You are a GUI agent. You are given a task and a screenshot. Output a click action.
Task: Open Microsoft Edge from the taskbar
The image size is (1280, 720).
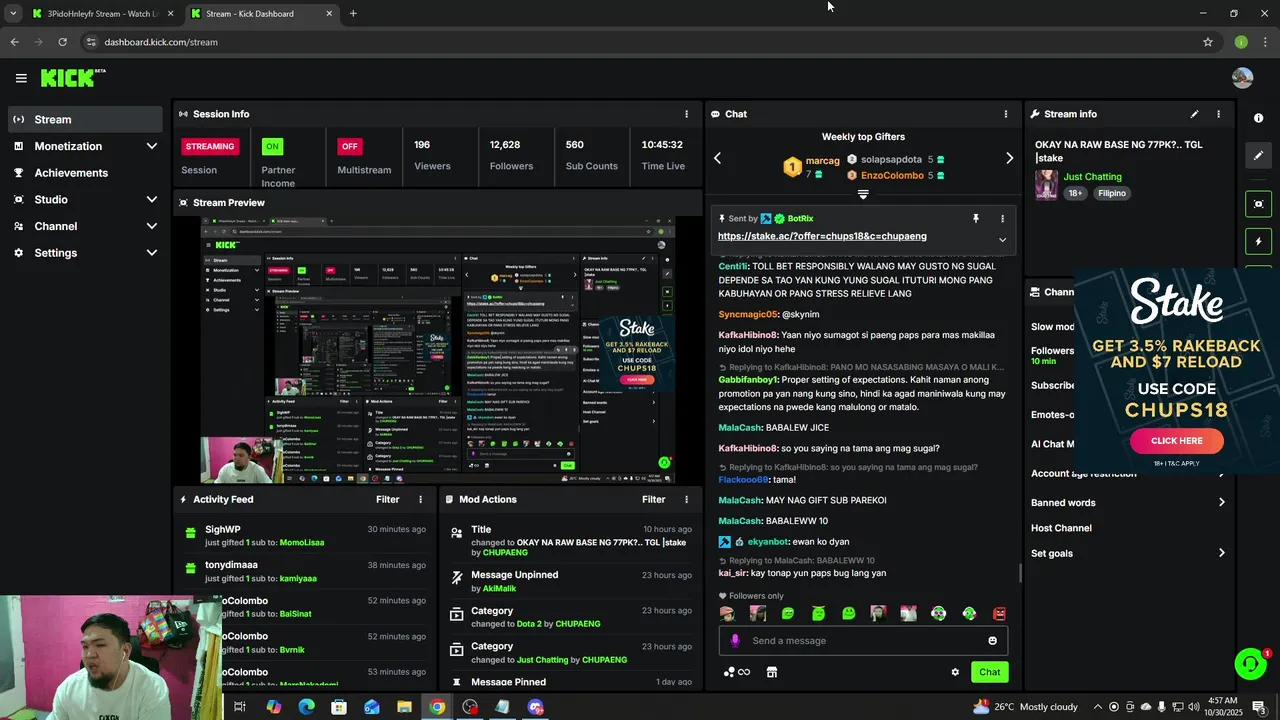click(x=306, y=707)
